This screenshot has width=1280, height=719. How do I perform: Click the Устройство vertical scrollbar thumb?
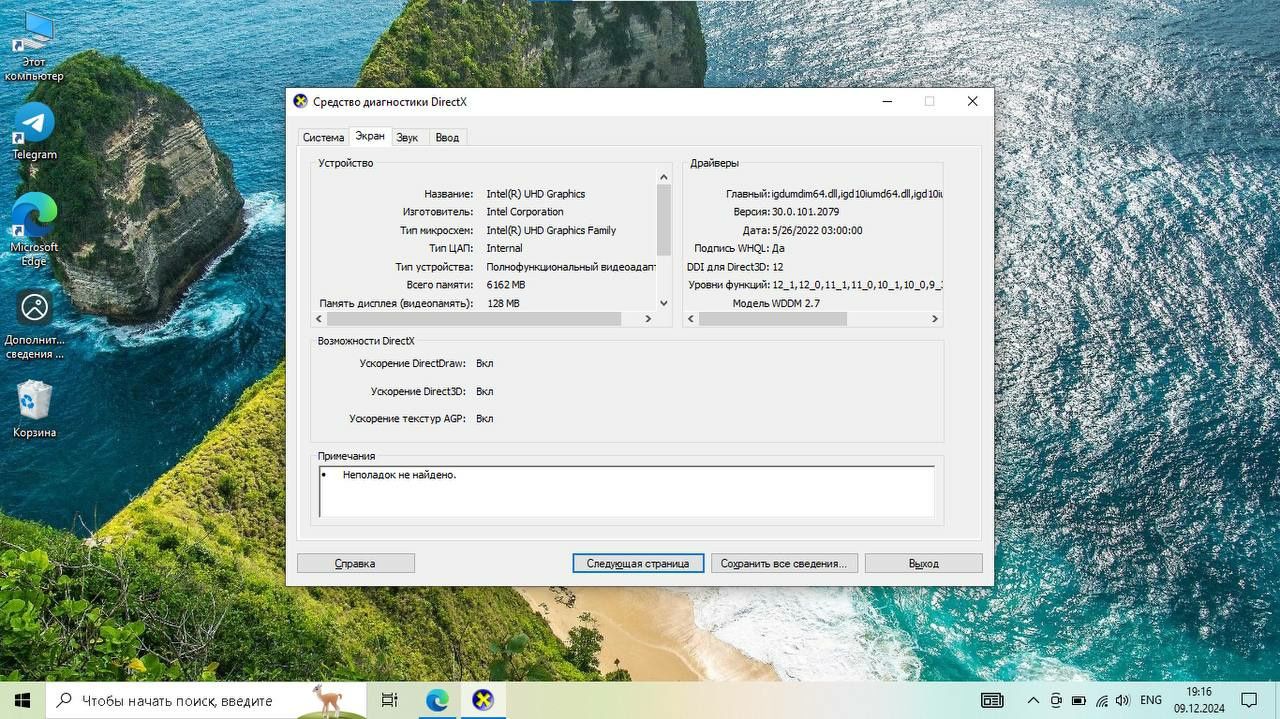click(x=664, y=220)
